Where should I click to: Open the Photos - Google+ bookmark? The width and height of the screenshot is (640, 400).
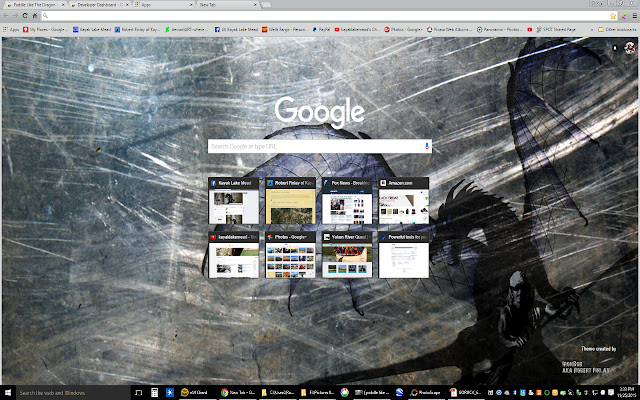(403, 29)
